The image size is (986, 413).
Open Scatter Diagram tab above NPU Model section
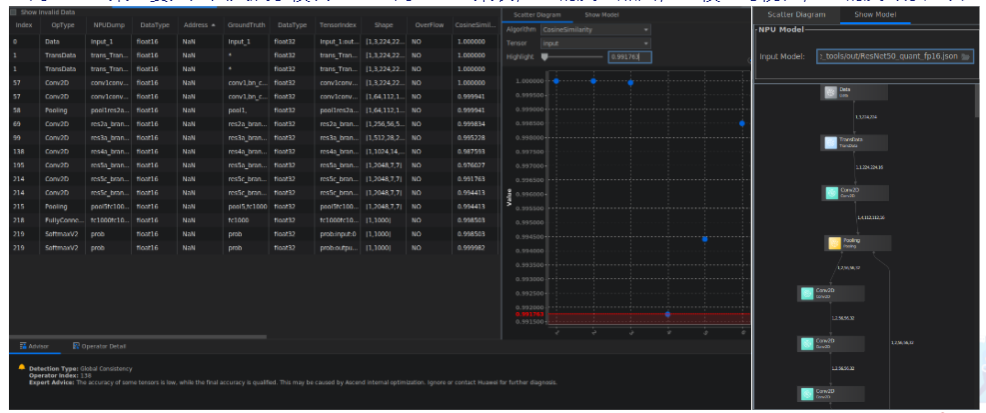click(x=797, y=14)
